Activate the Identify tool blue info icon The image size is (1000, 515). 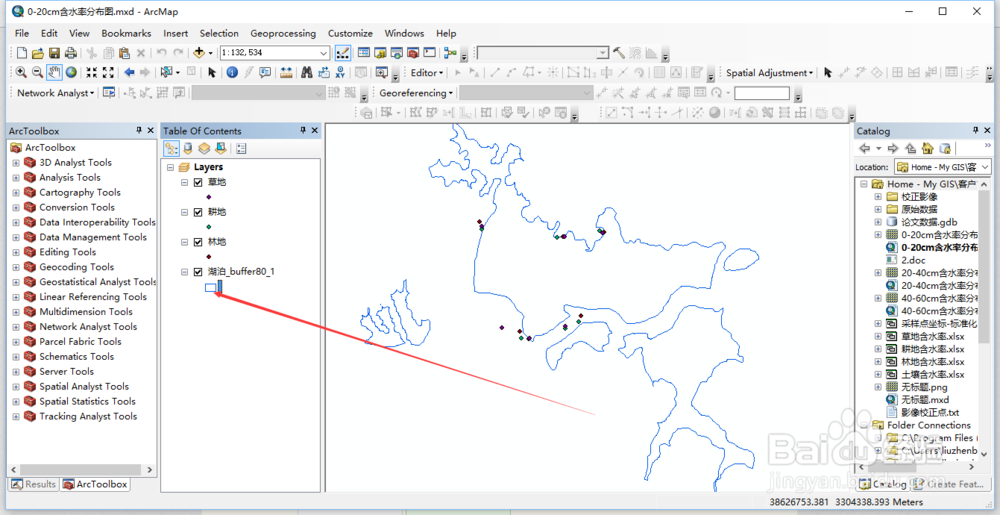point(232,73)
